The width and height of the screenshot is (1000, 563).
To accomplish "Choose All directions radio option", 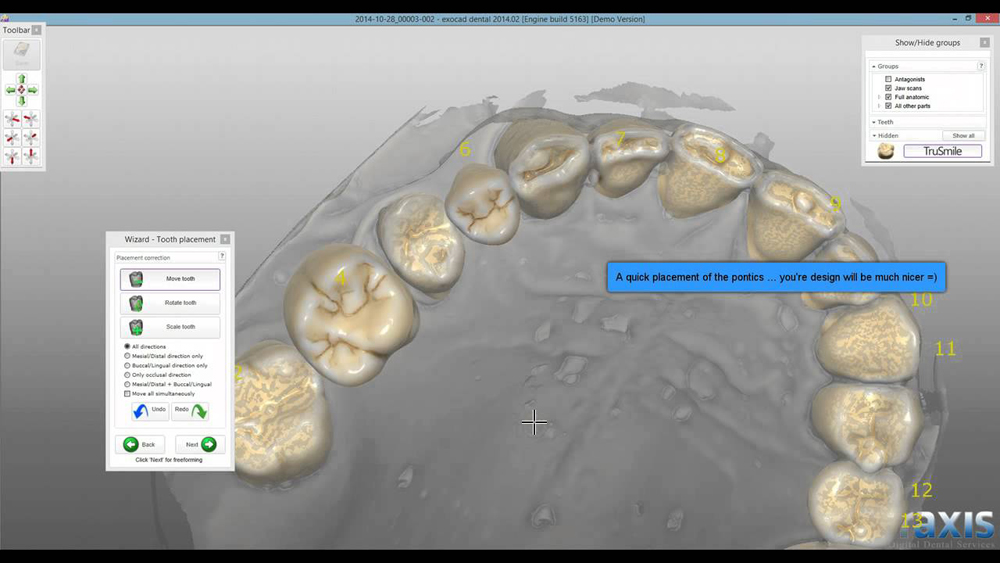I will tap(127, 346).
